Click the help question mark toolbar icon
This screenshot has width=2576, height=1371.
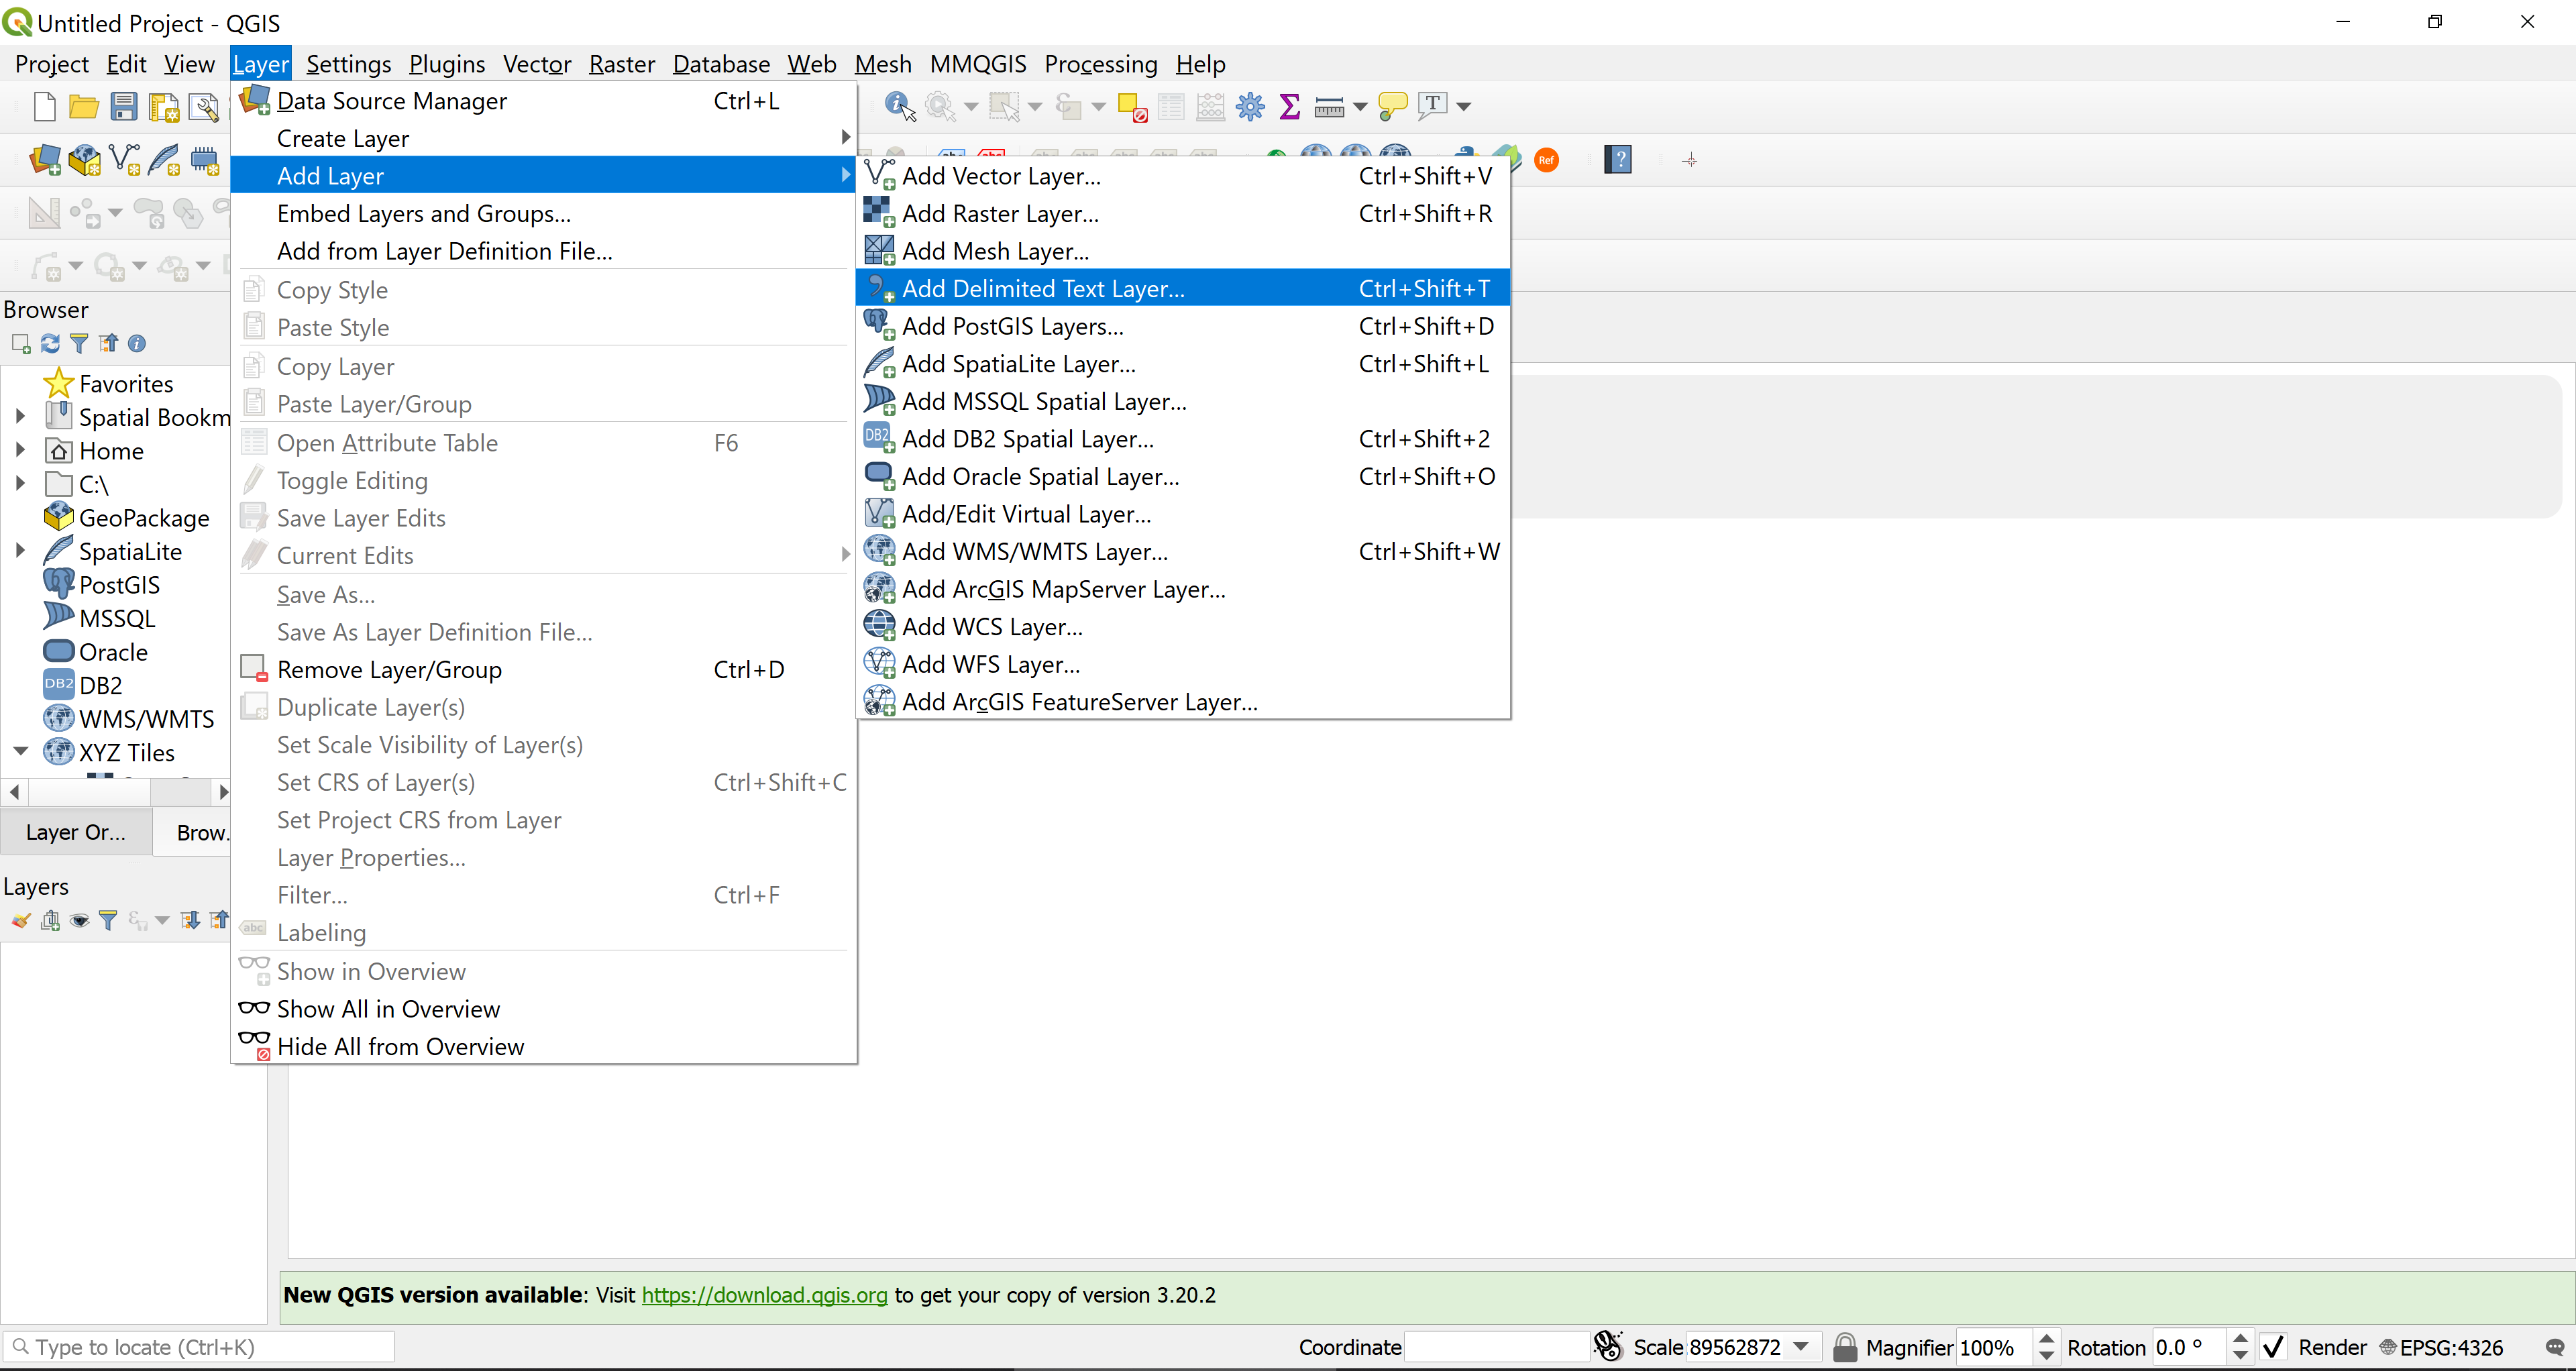click(1617, 159)
